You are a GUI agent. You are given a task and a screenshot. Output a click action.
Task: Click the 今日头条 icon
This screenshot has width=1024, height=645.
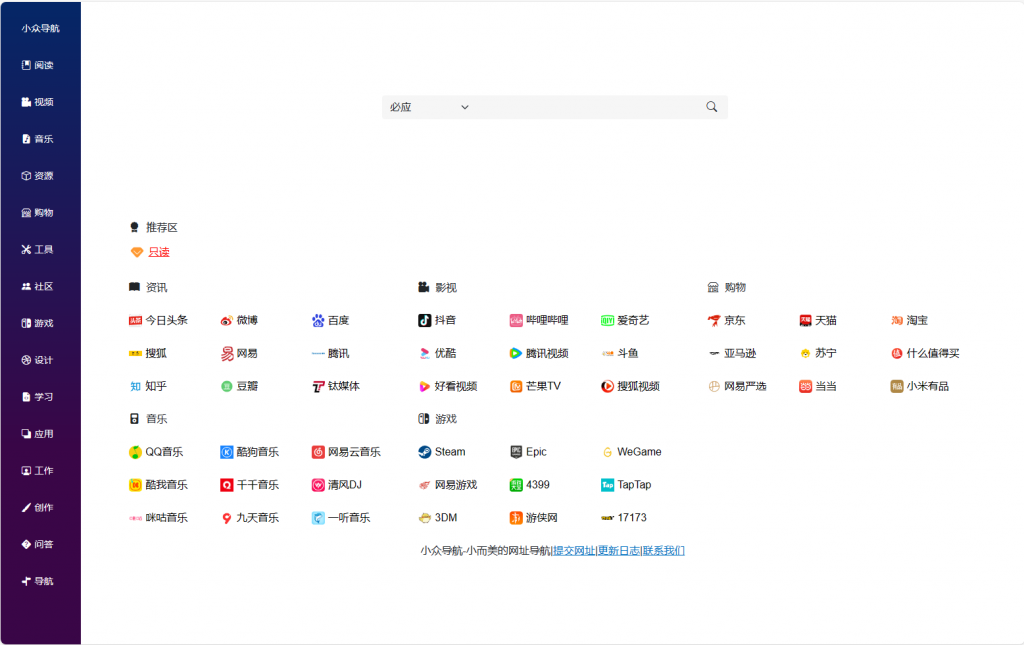click(x=135, y=321)
